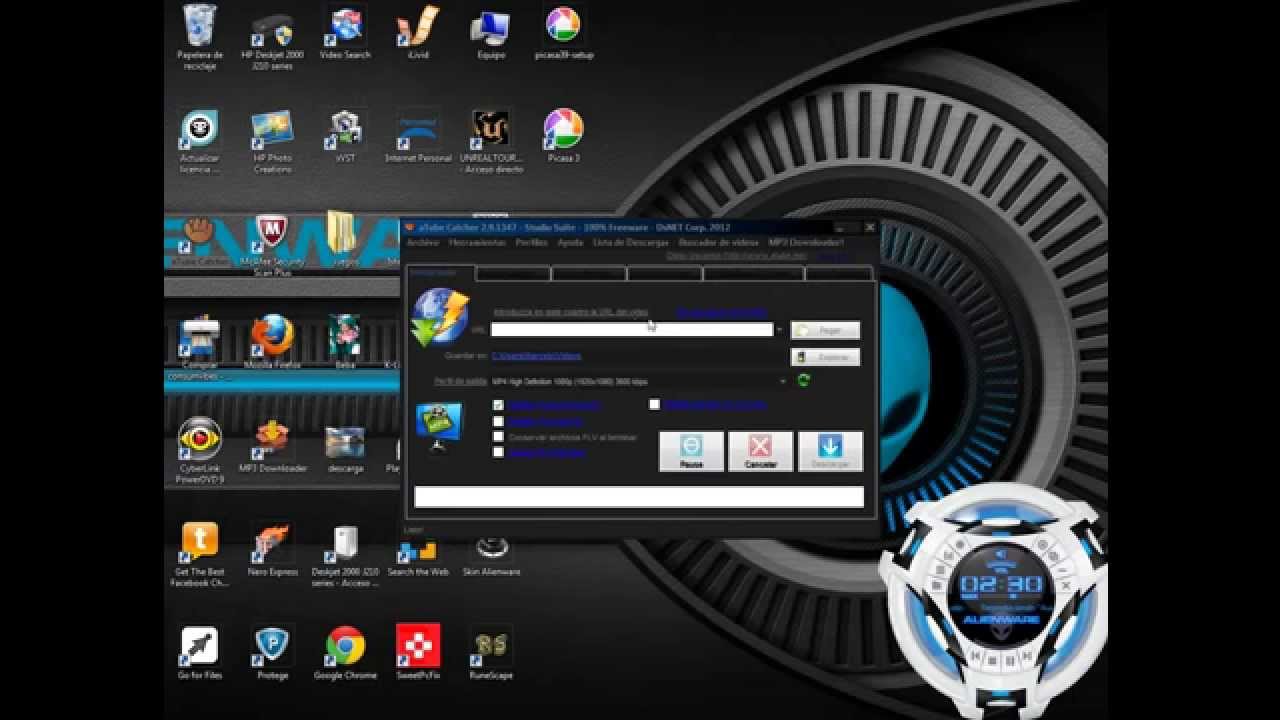Viewport: 1280px width, 720px height.
Task: Open the MP3 Downloader! menu item
Action: 806,242
